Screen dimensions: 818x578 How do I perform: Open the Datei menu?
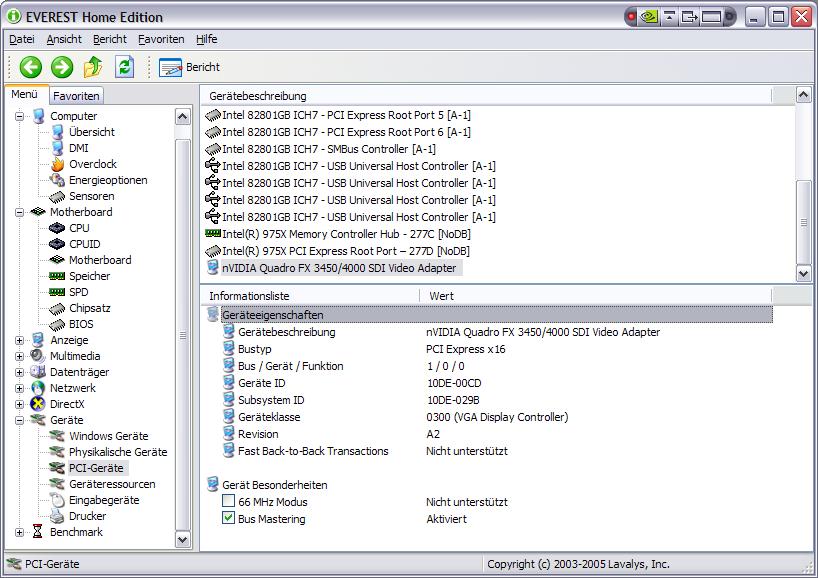[x=22, y=39]
